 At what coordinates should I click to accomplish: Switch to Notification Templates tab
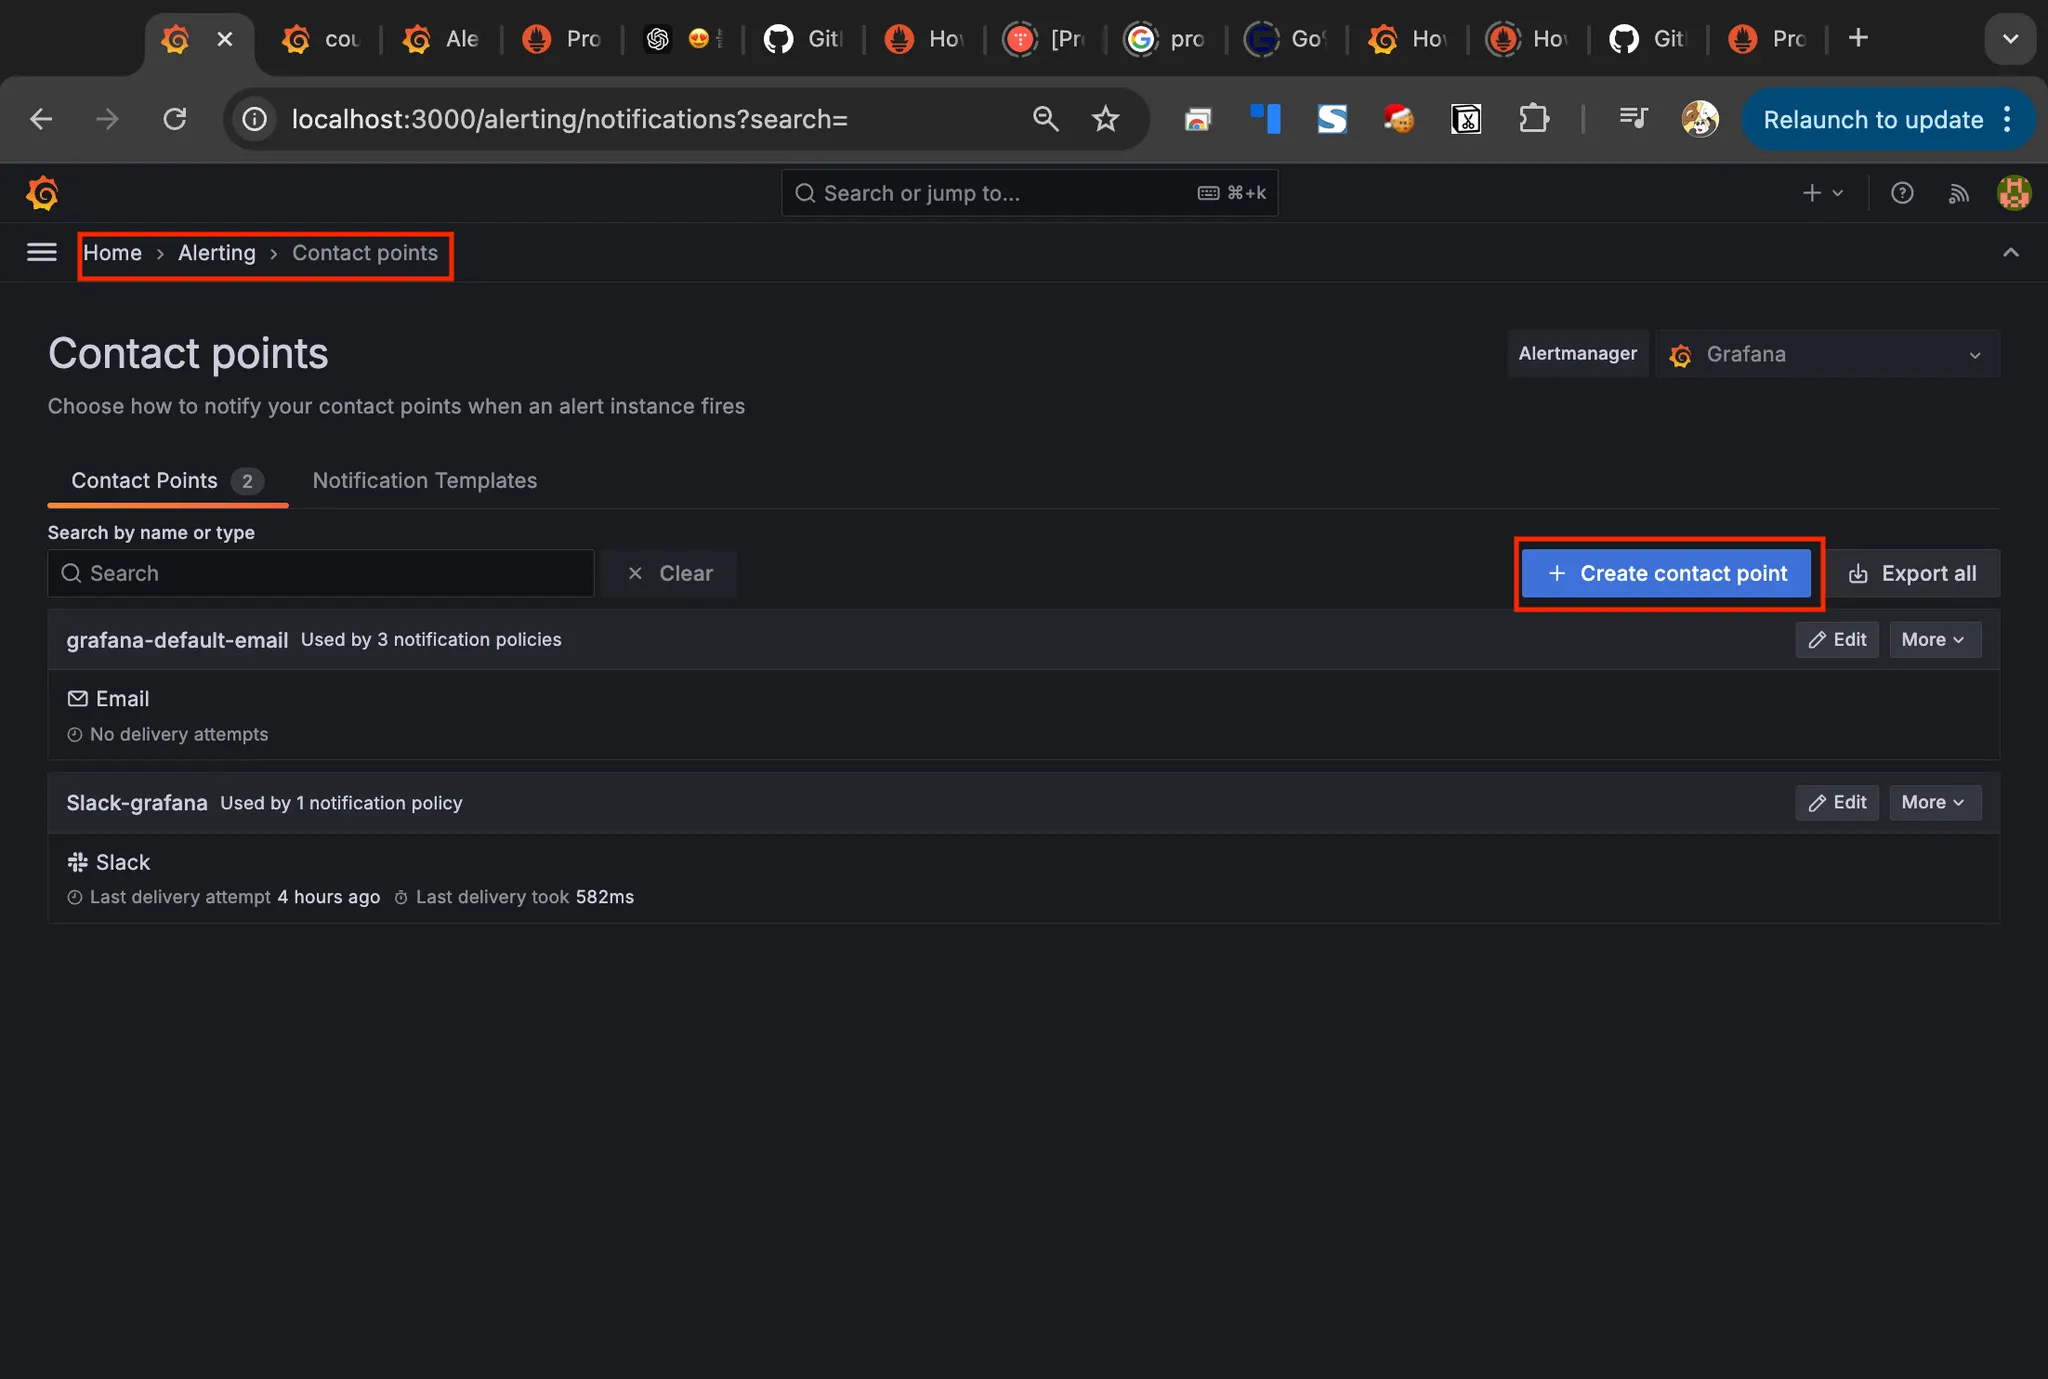point(424,481)
